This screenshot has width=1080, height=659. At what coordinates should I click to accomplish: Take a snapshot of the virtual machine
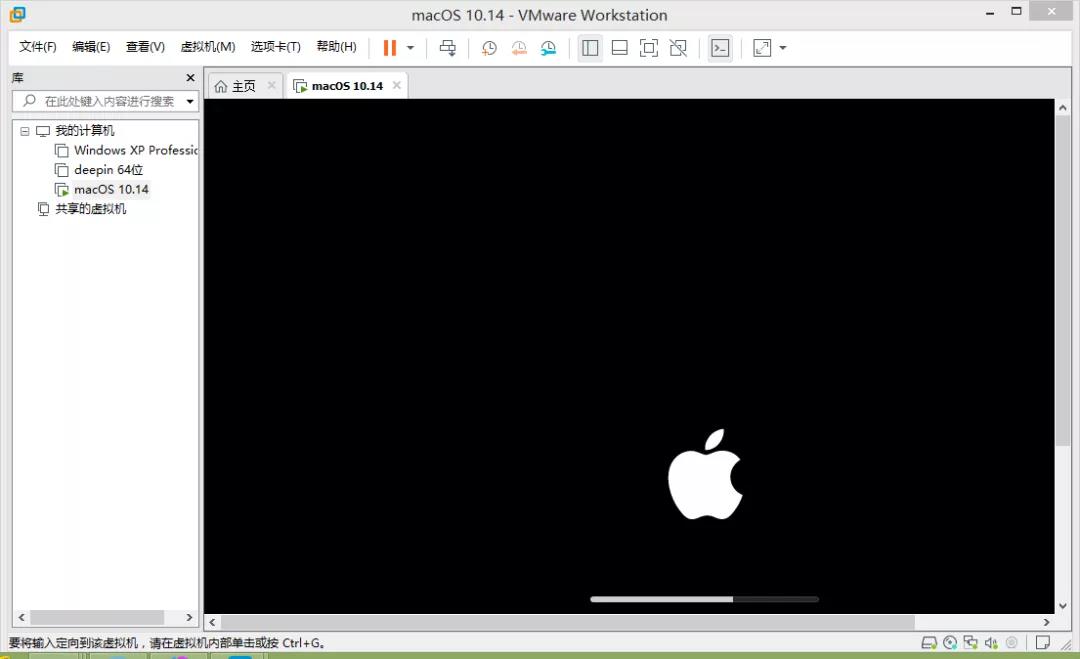pyautogui.click(x=489, y=48)
